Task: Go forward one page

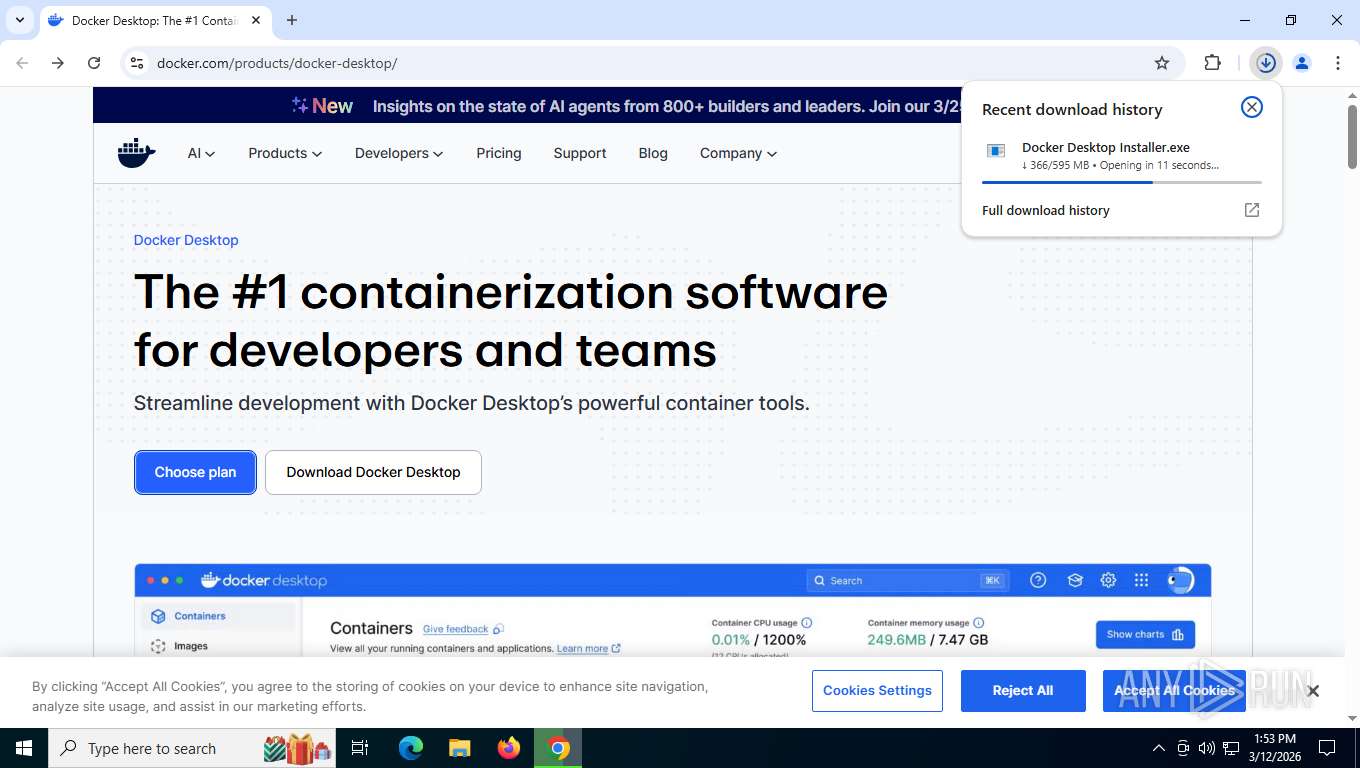Action: 58,63
